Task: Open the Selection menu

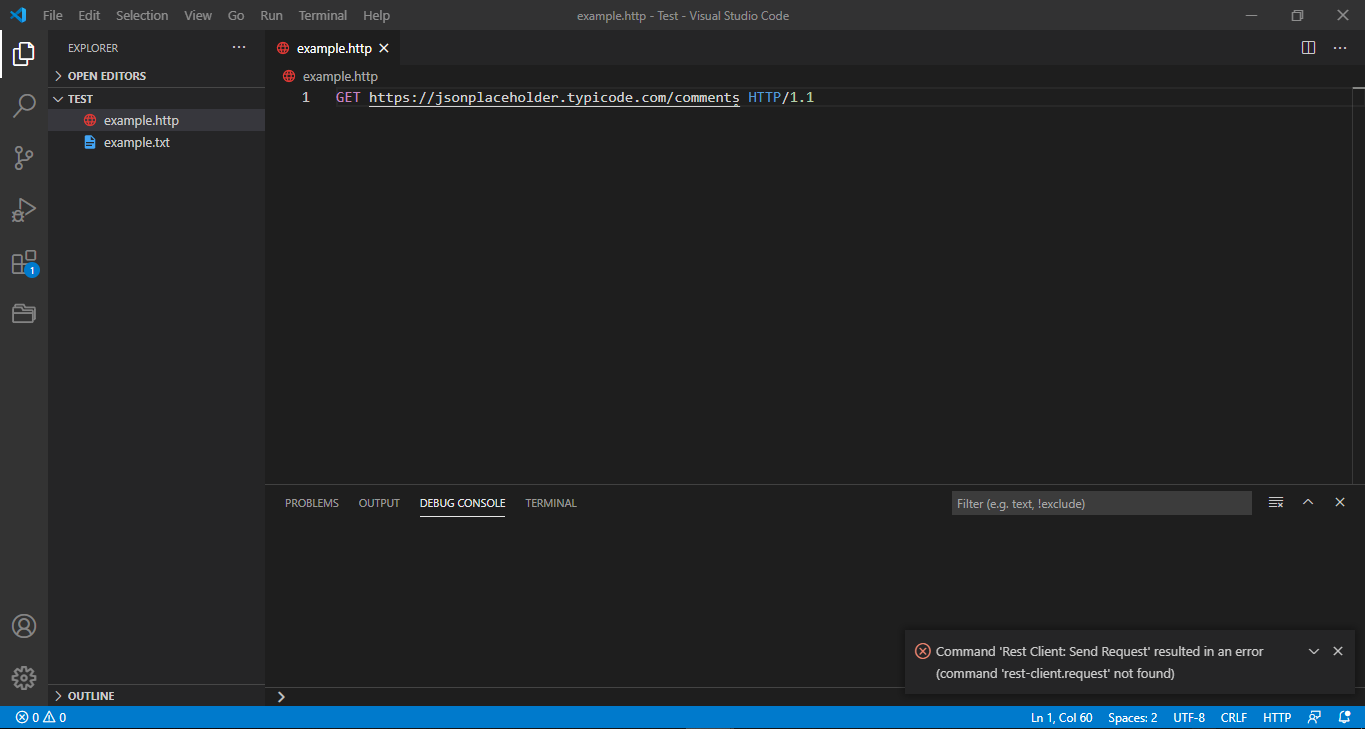Action: pyautogui.click(x=142, y=15)
